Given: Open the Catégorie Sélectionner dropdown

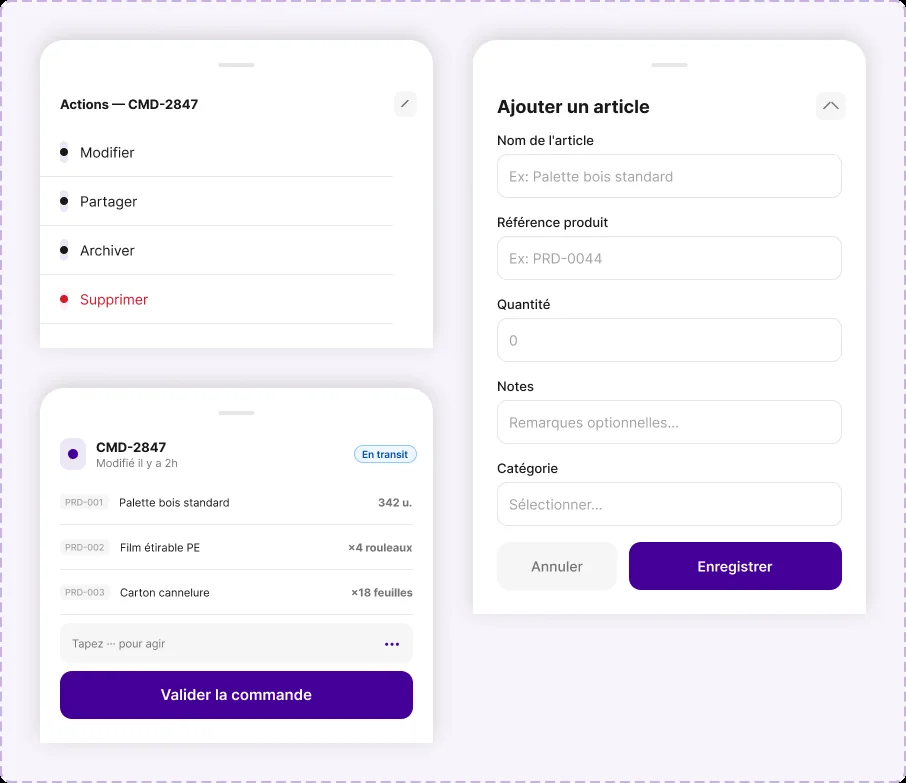Looking at the screenshot, I should 669,504.
